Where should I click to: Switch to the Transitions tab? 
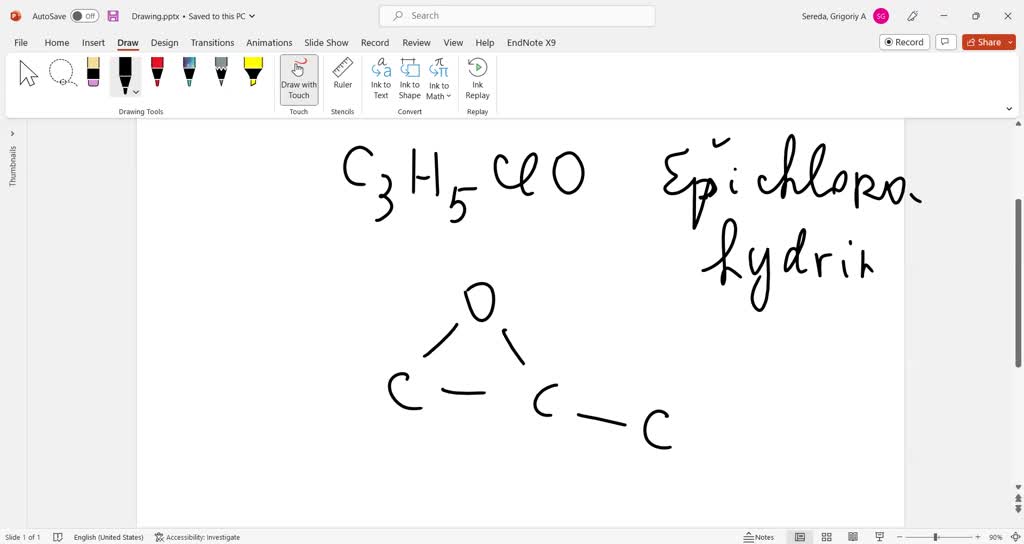(x=212, y=42)
